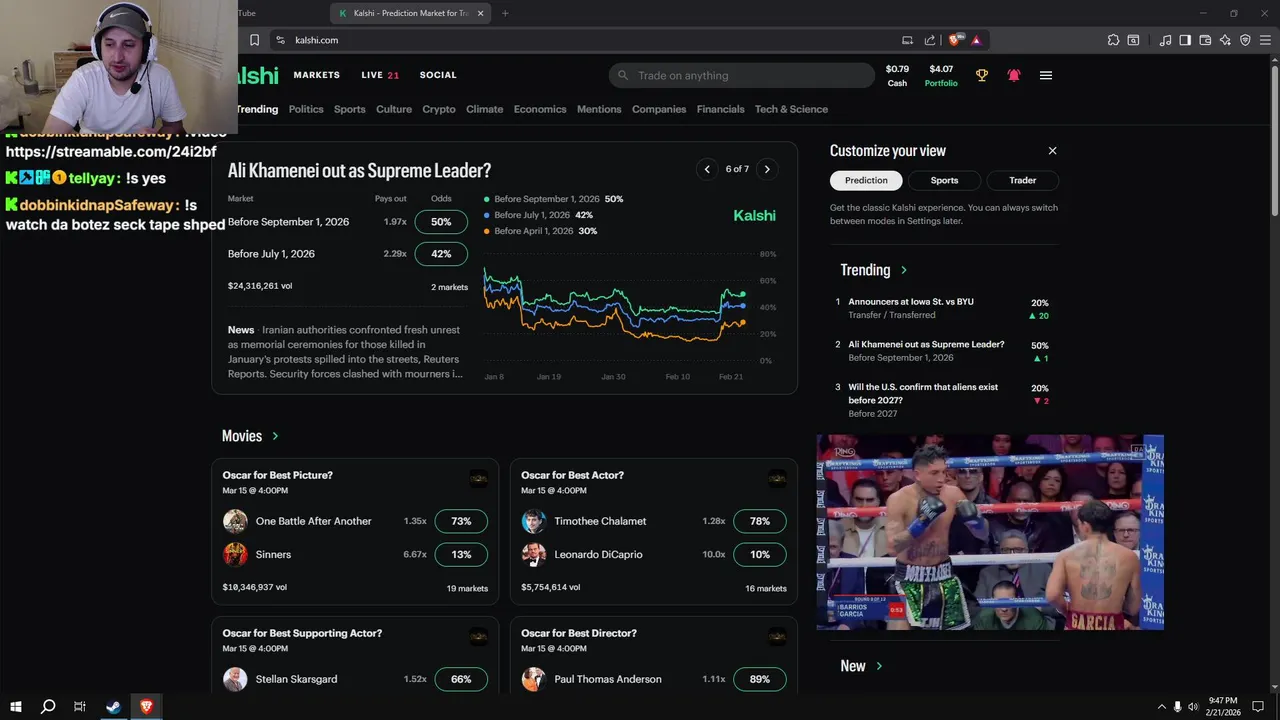Click the Portfolio balance link

tap(941, 75)
